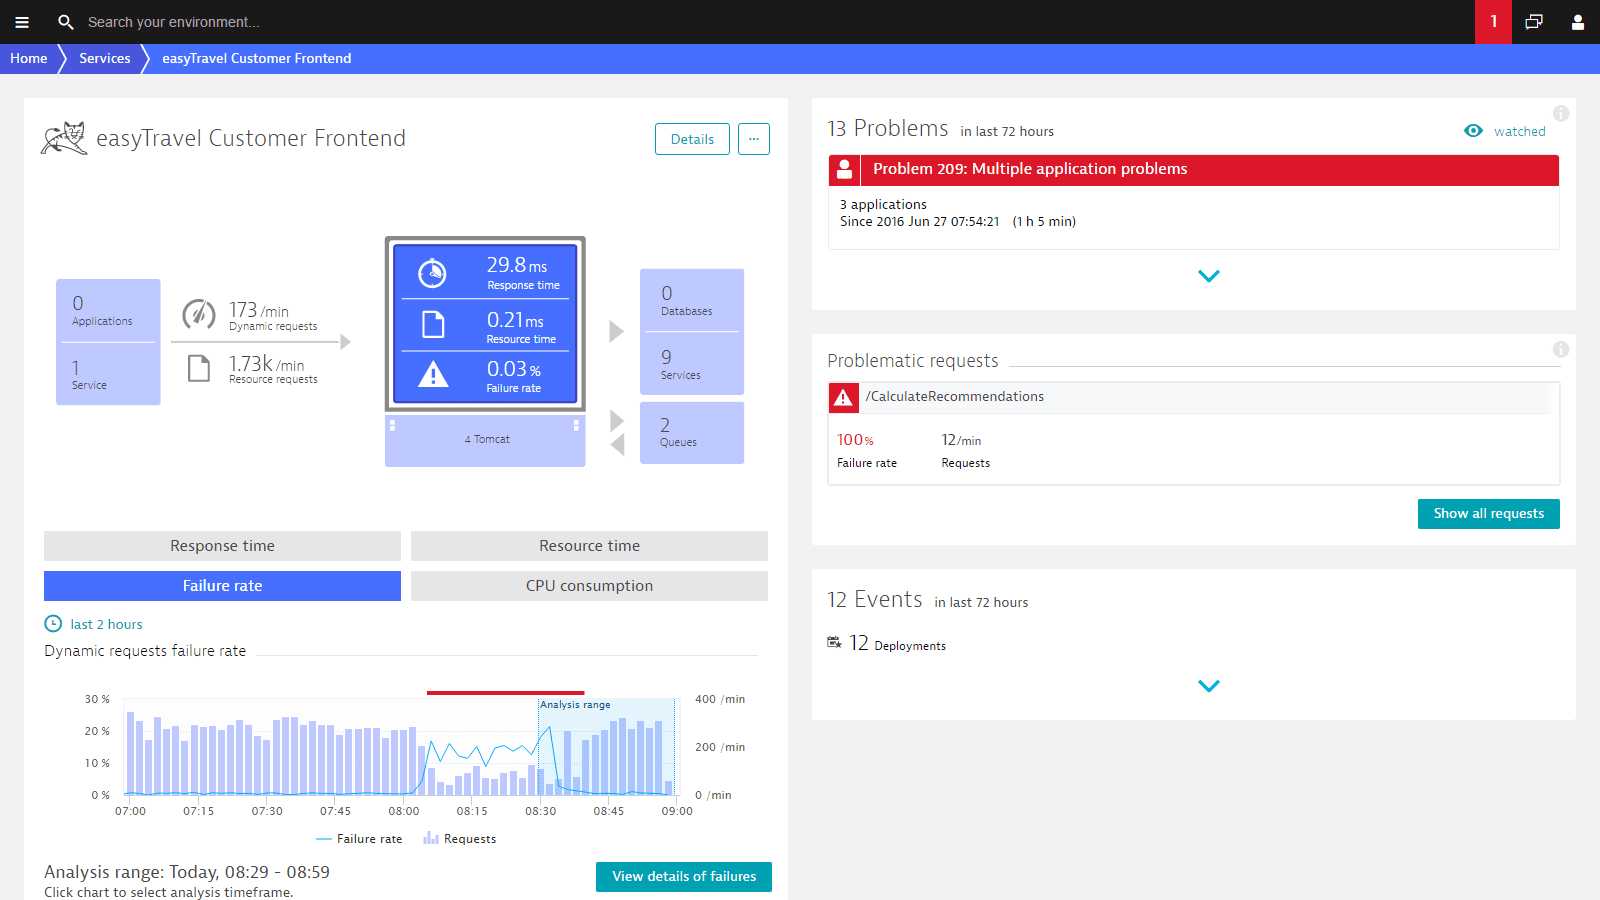Viewport: 1600px width, 900px height.
Task: Click the Tomcat cat logo icon
Action: 64,138
